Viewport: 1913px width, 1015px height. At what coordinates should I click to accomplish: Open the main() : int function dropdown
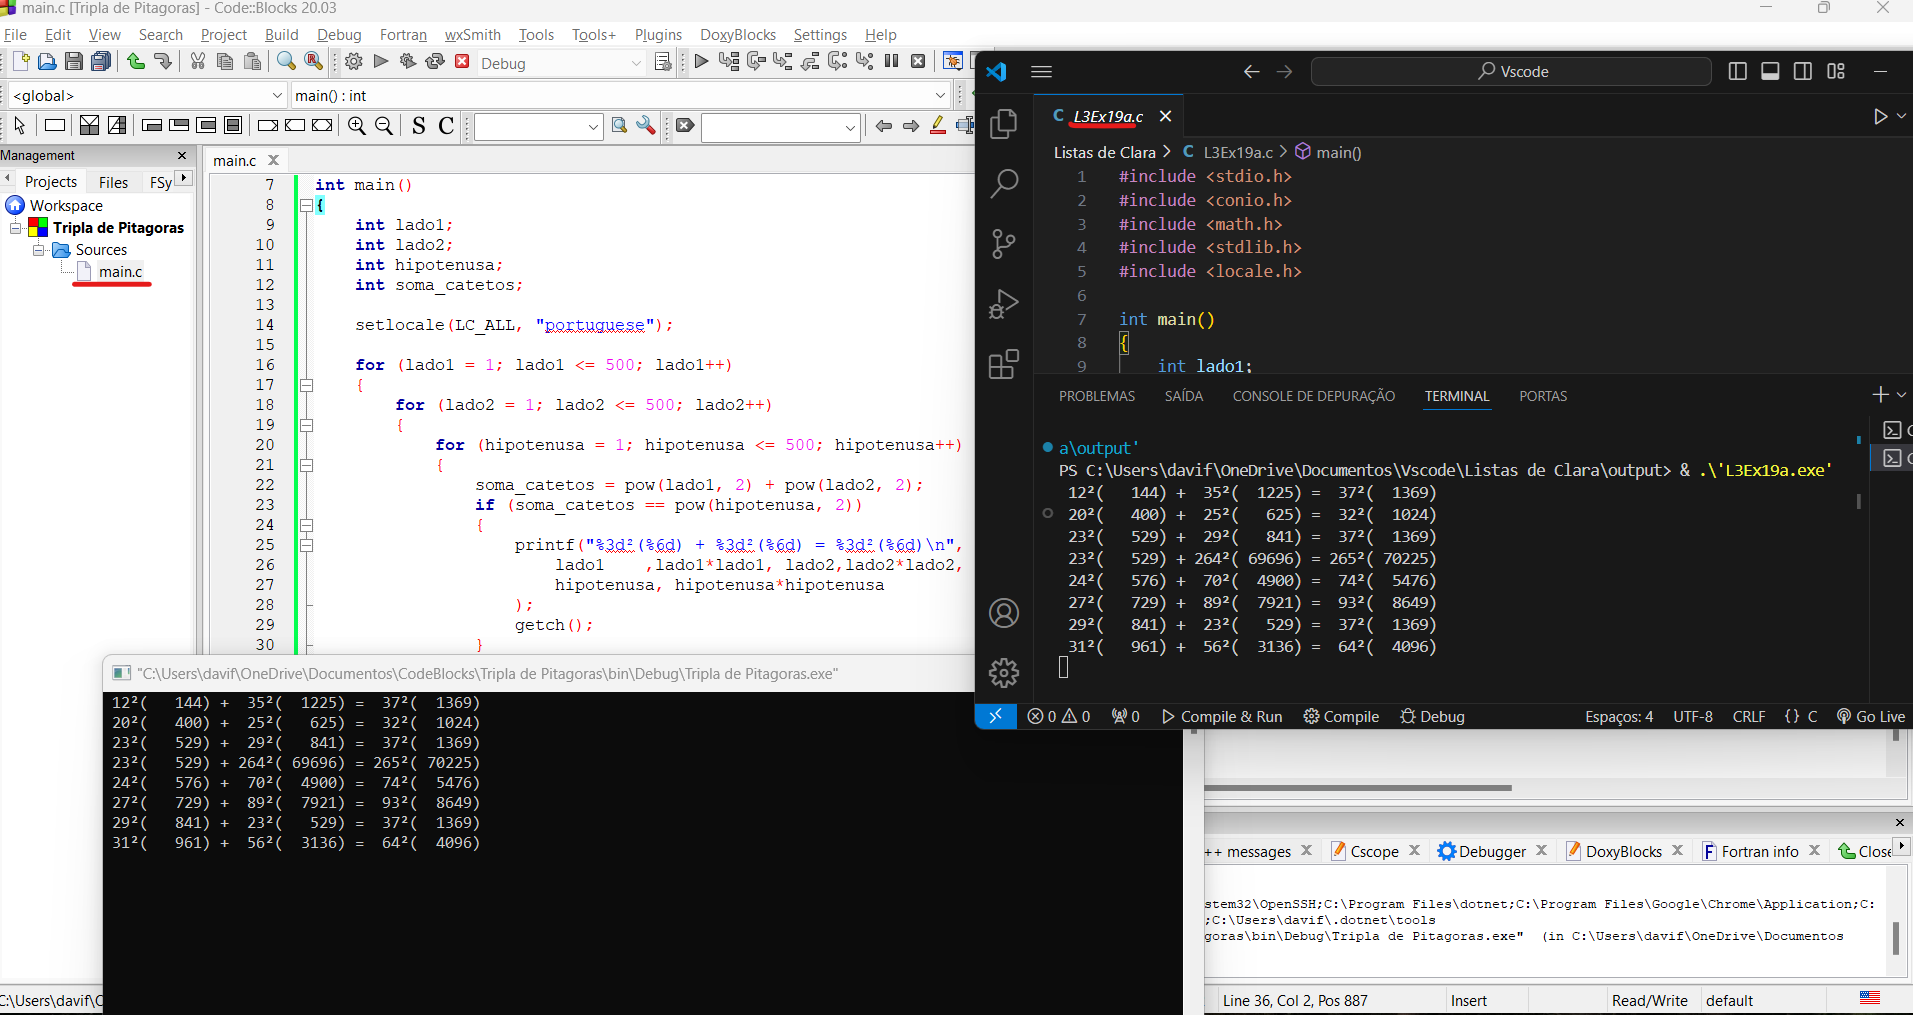click(940, 95)
